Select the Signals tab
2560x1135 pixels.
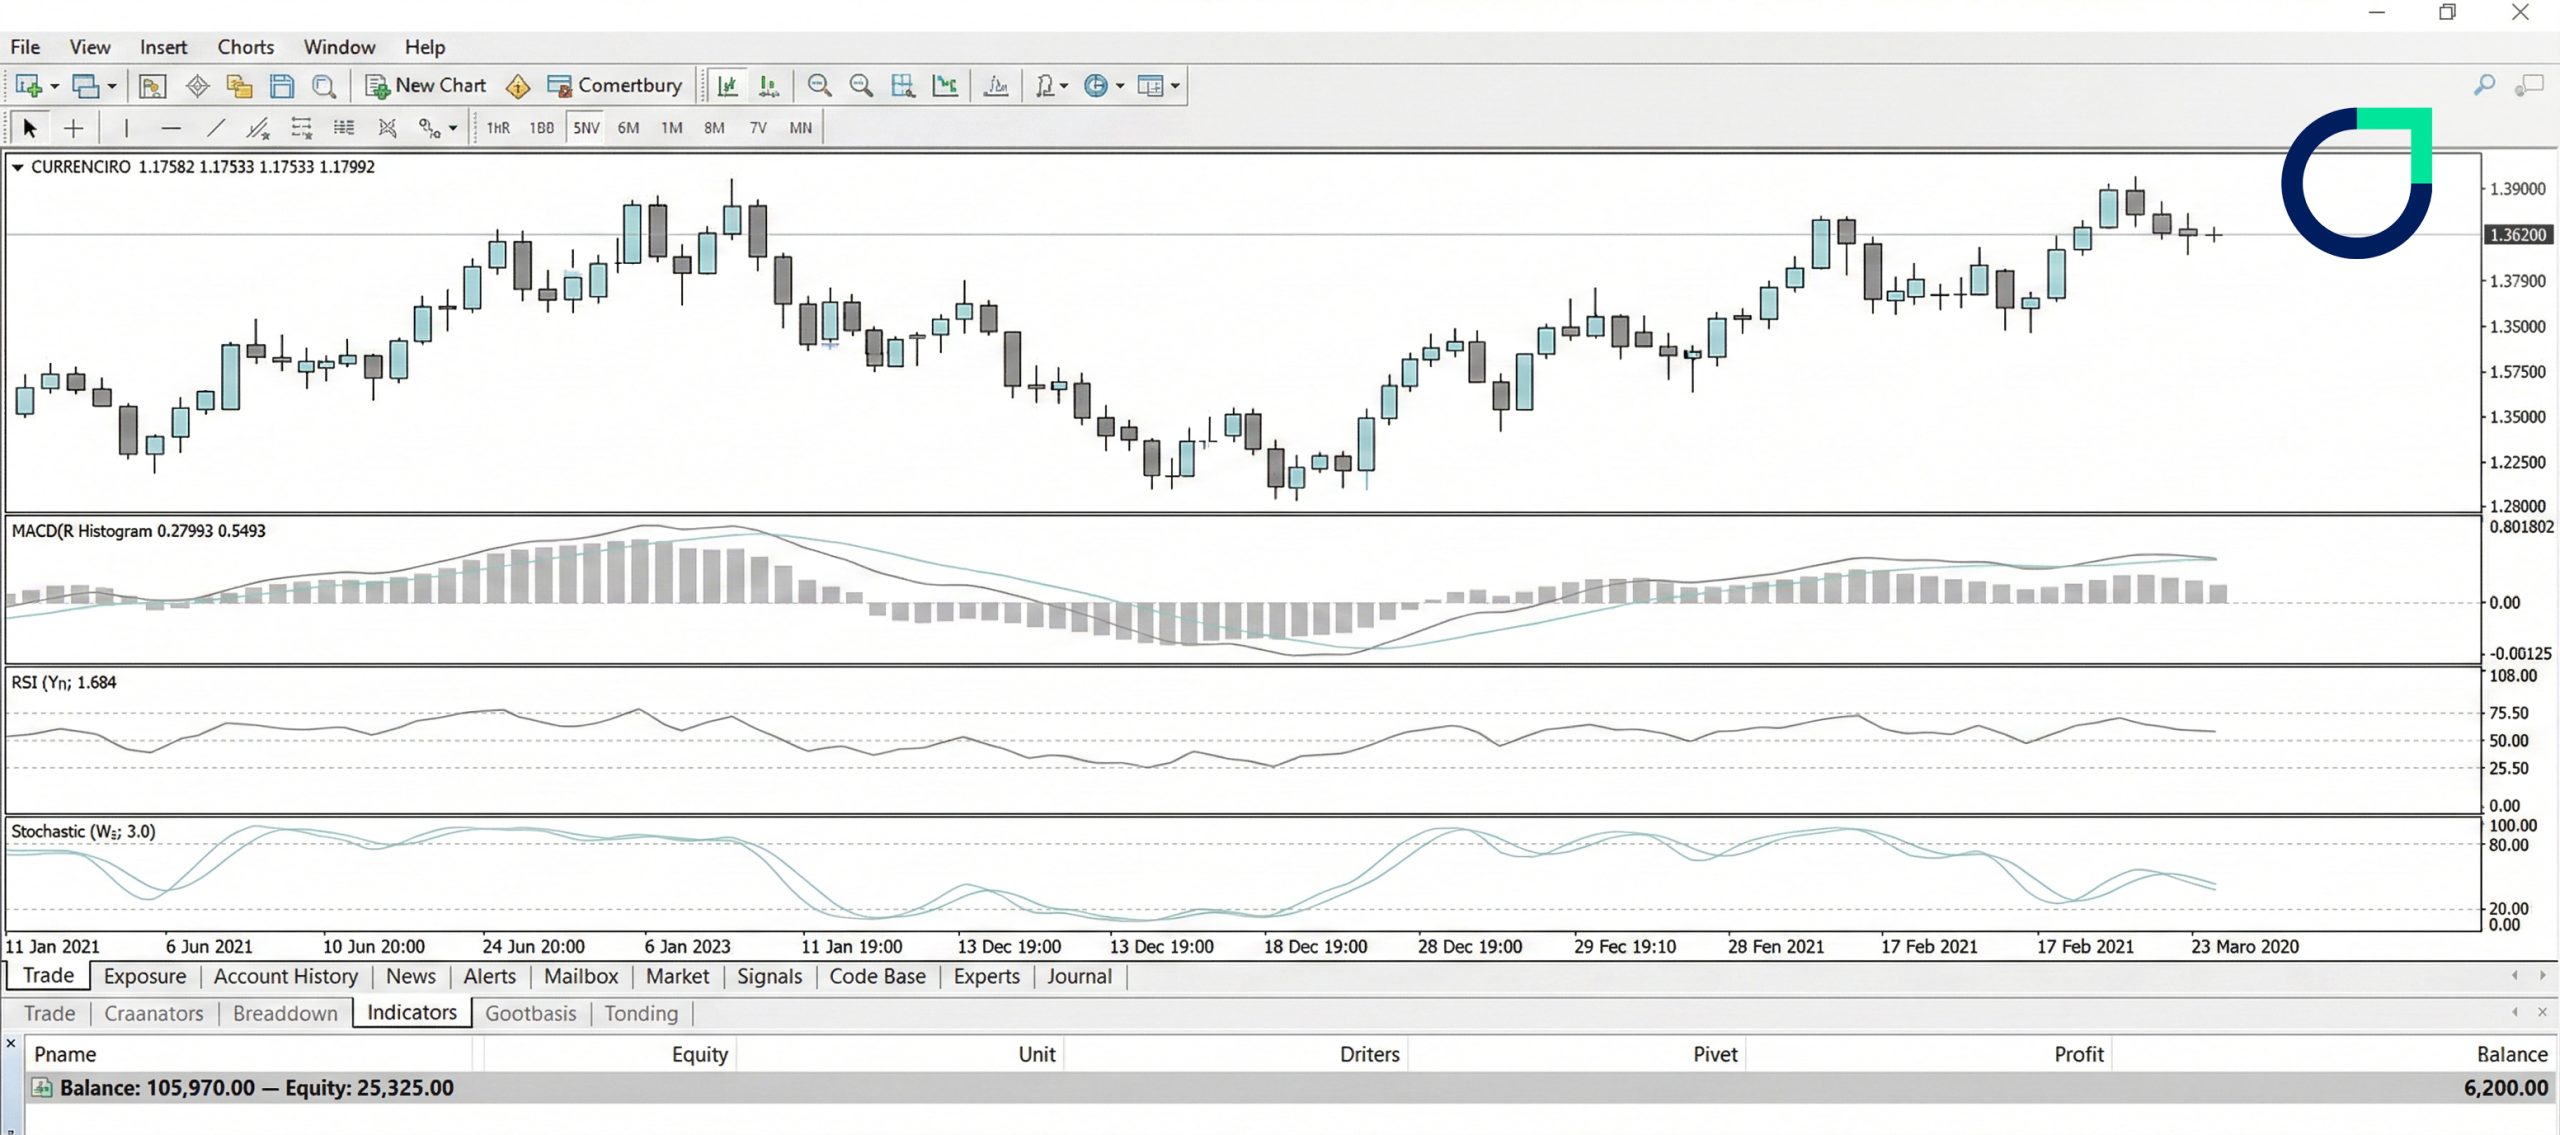click(768, 976)
